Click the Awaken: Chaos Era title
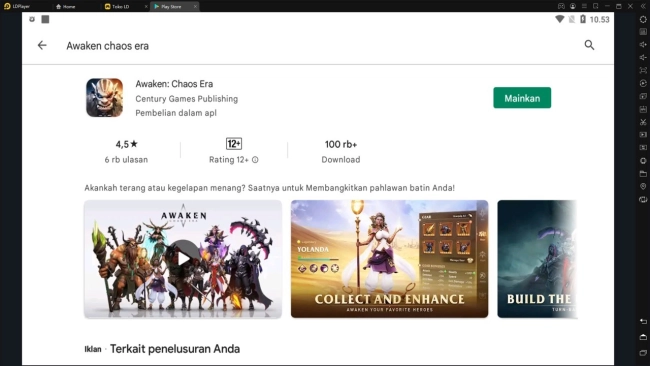 tap(174, 84)
